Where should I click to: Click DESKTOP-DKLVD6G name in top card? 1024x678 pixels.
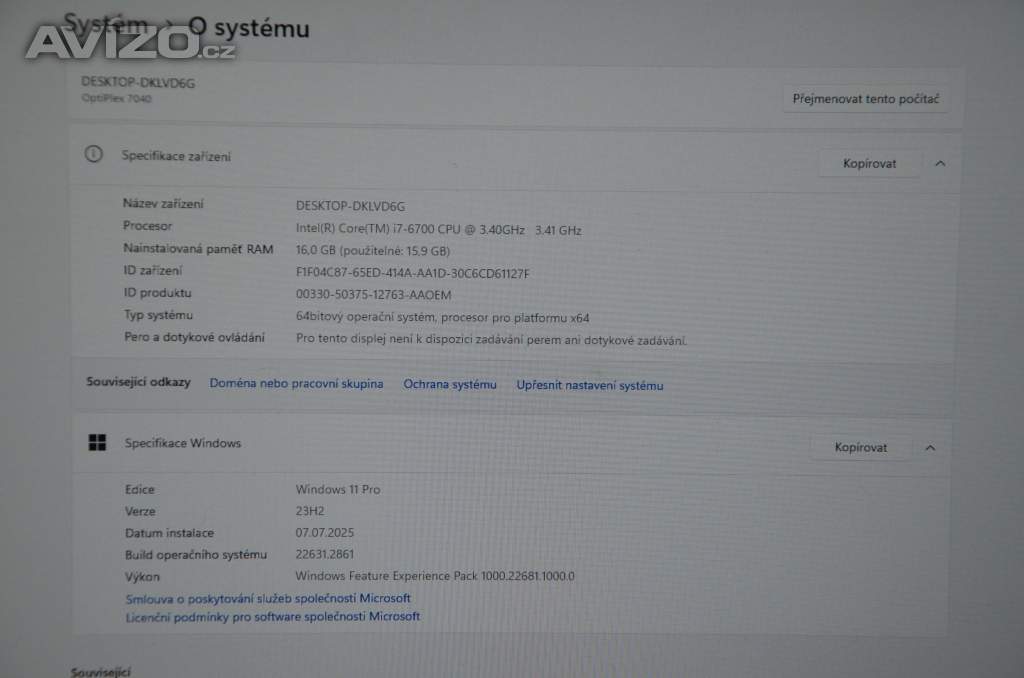coord(138,82)
